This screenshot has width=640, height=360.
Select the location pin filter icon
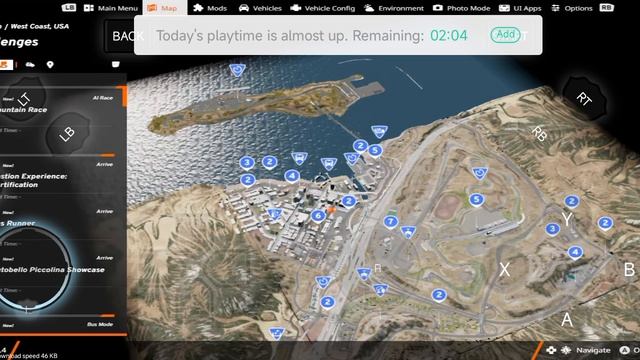50,64
